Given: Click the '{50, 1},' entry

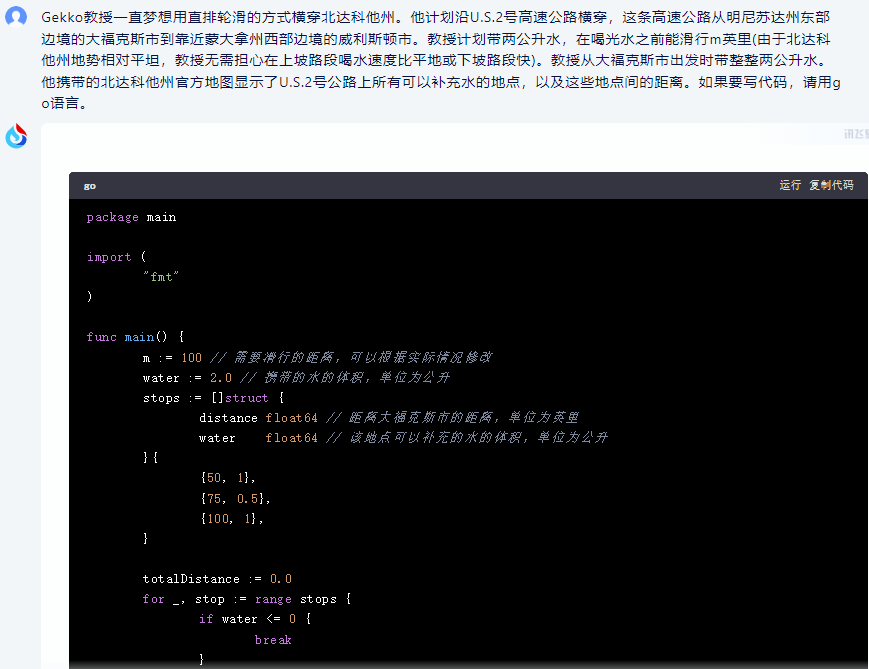Looking at the screenshot, I should [228, 478].
